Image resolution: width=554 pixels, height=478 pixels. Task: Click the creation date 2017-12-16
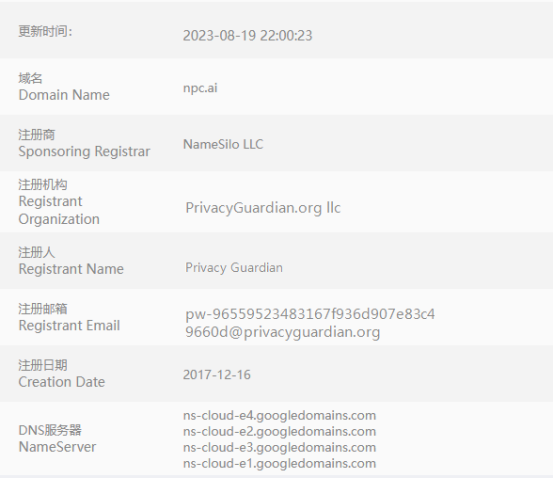pyautogui.click(x=217, y=374)
